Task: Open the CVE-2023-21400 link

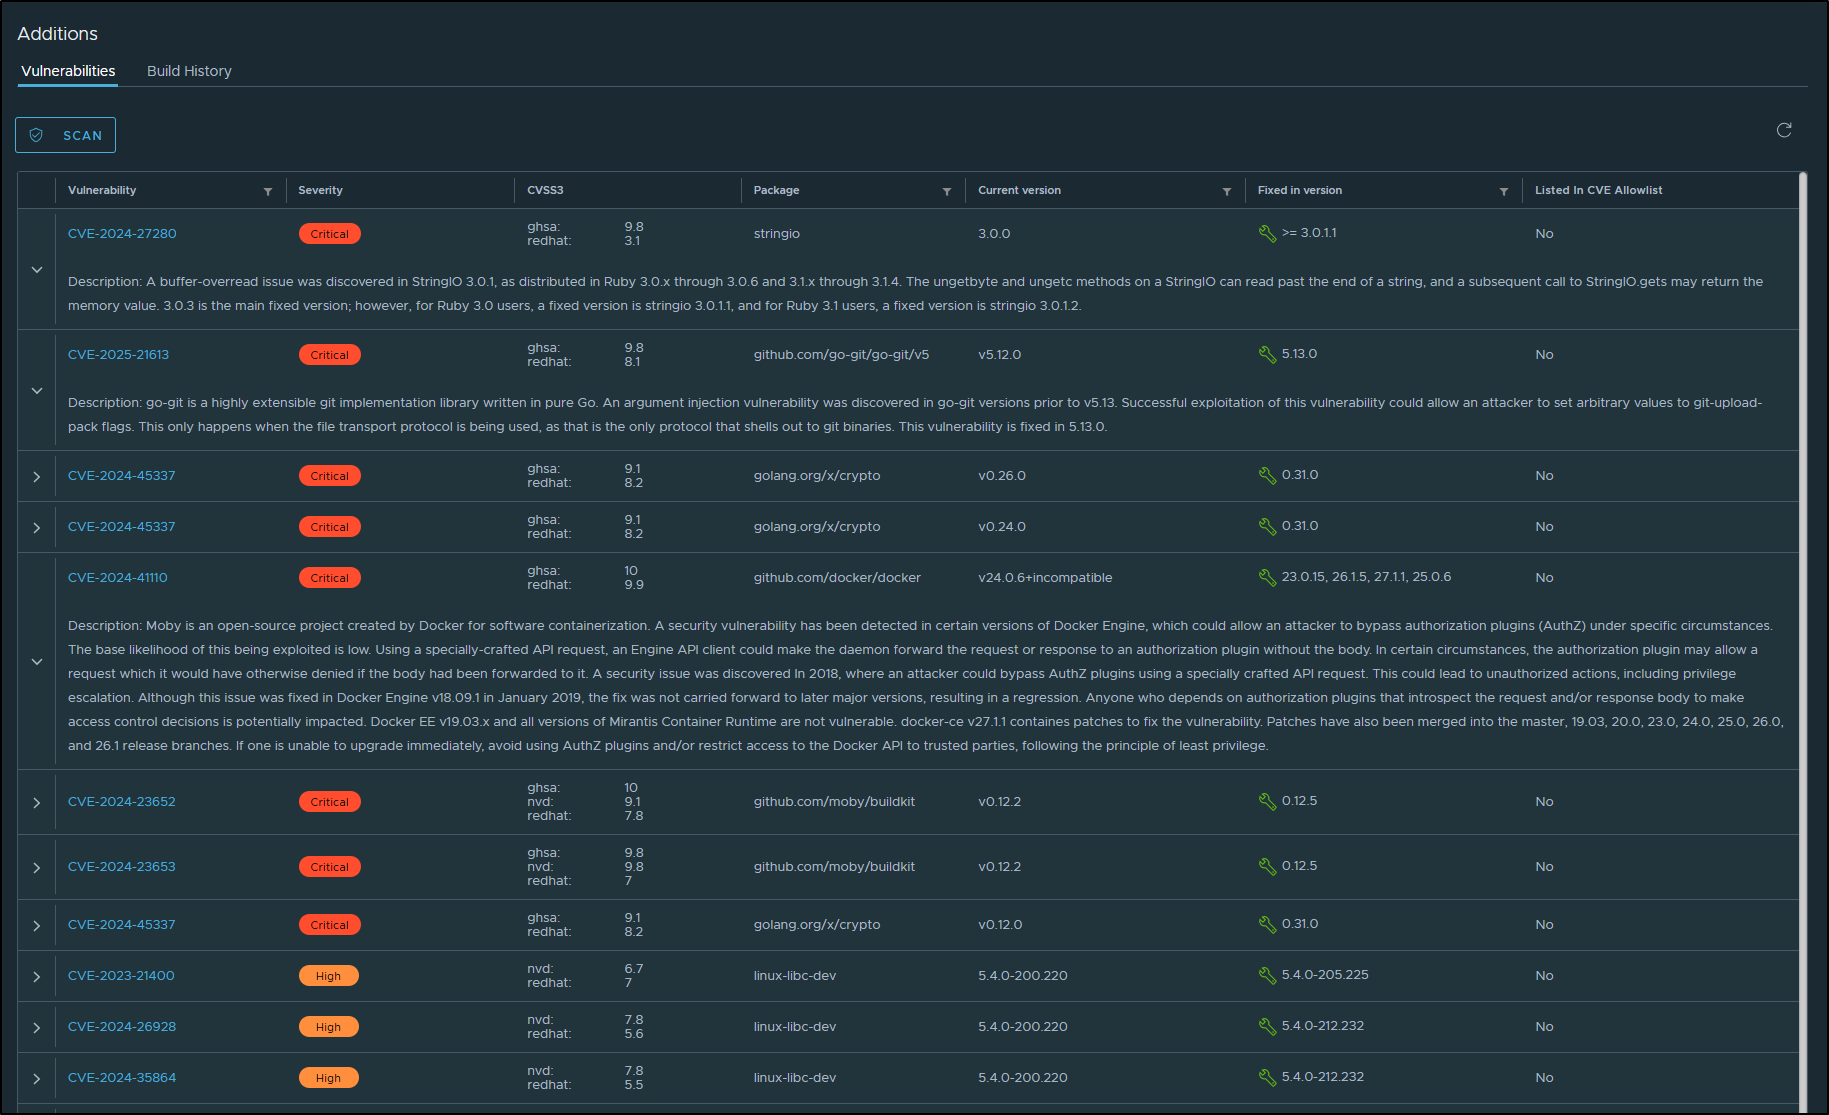Action: [121, 976]
